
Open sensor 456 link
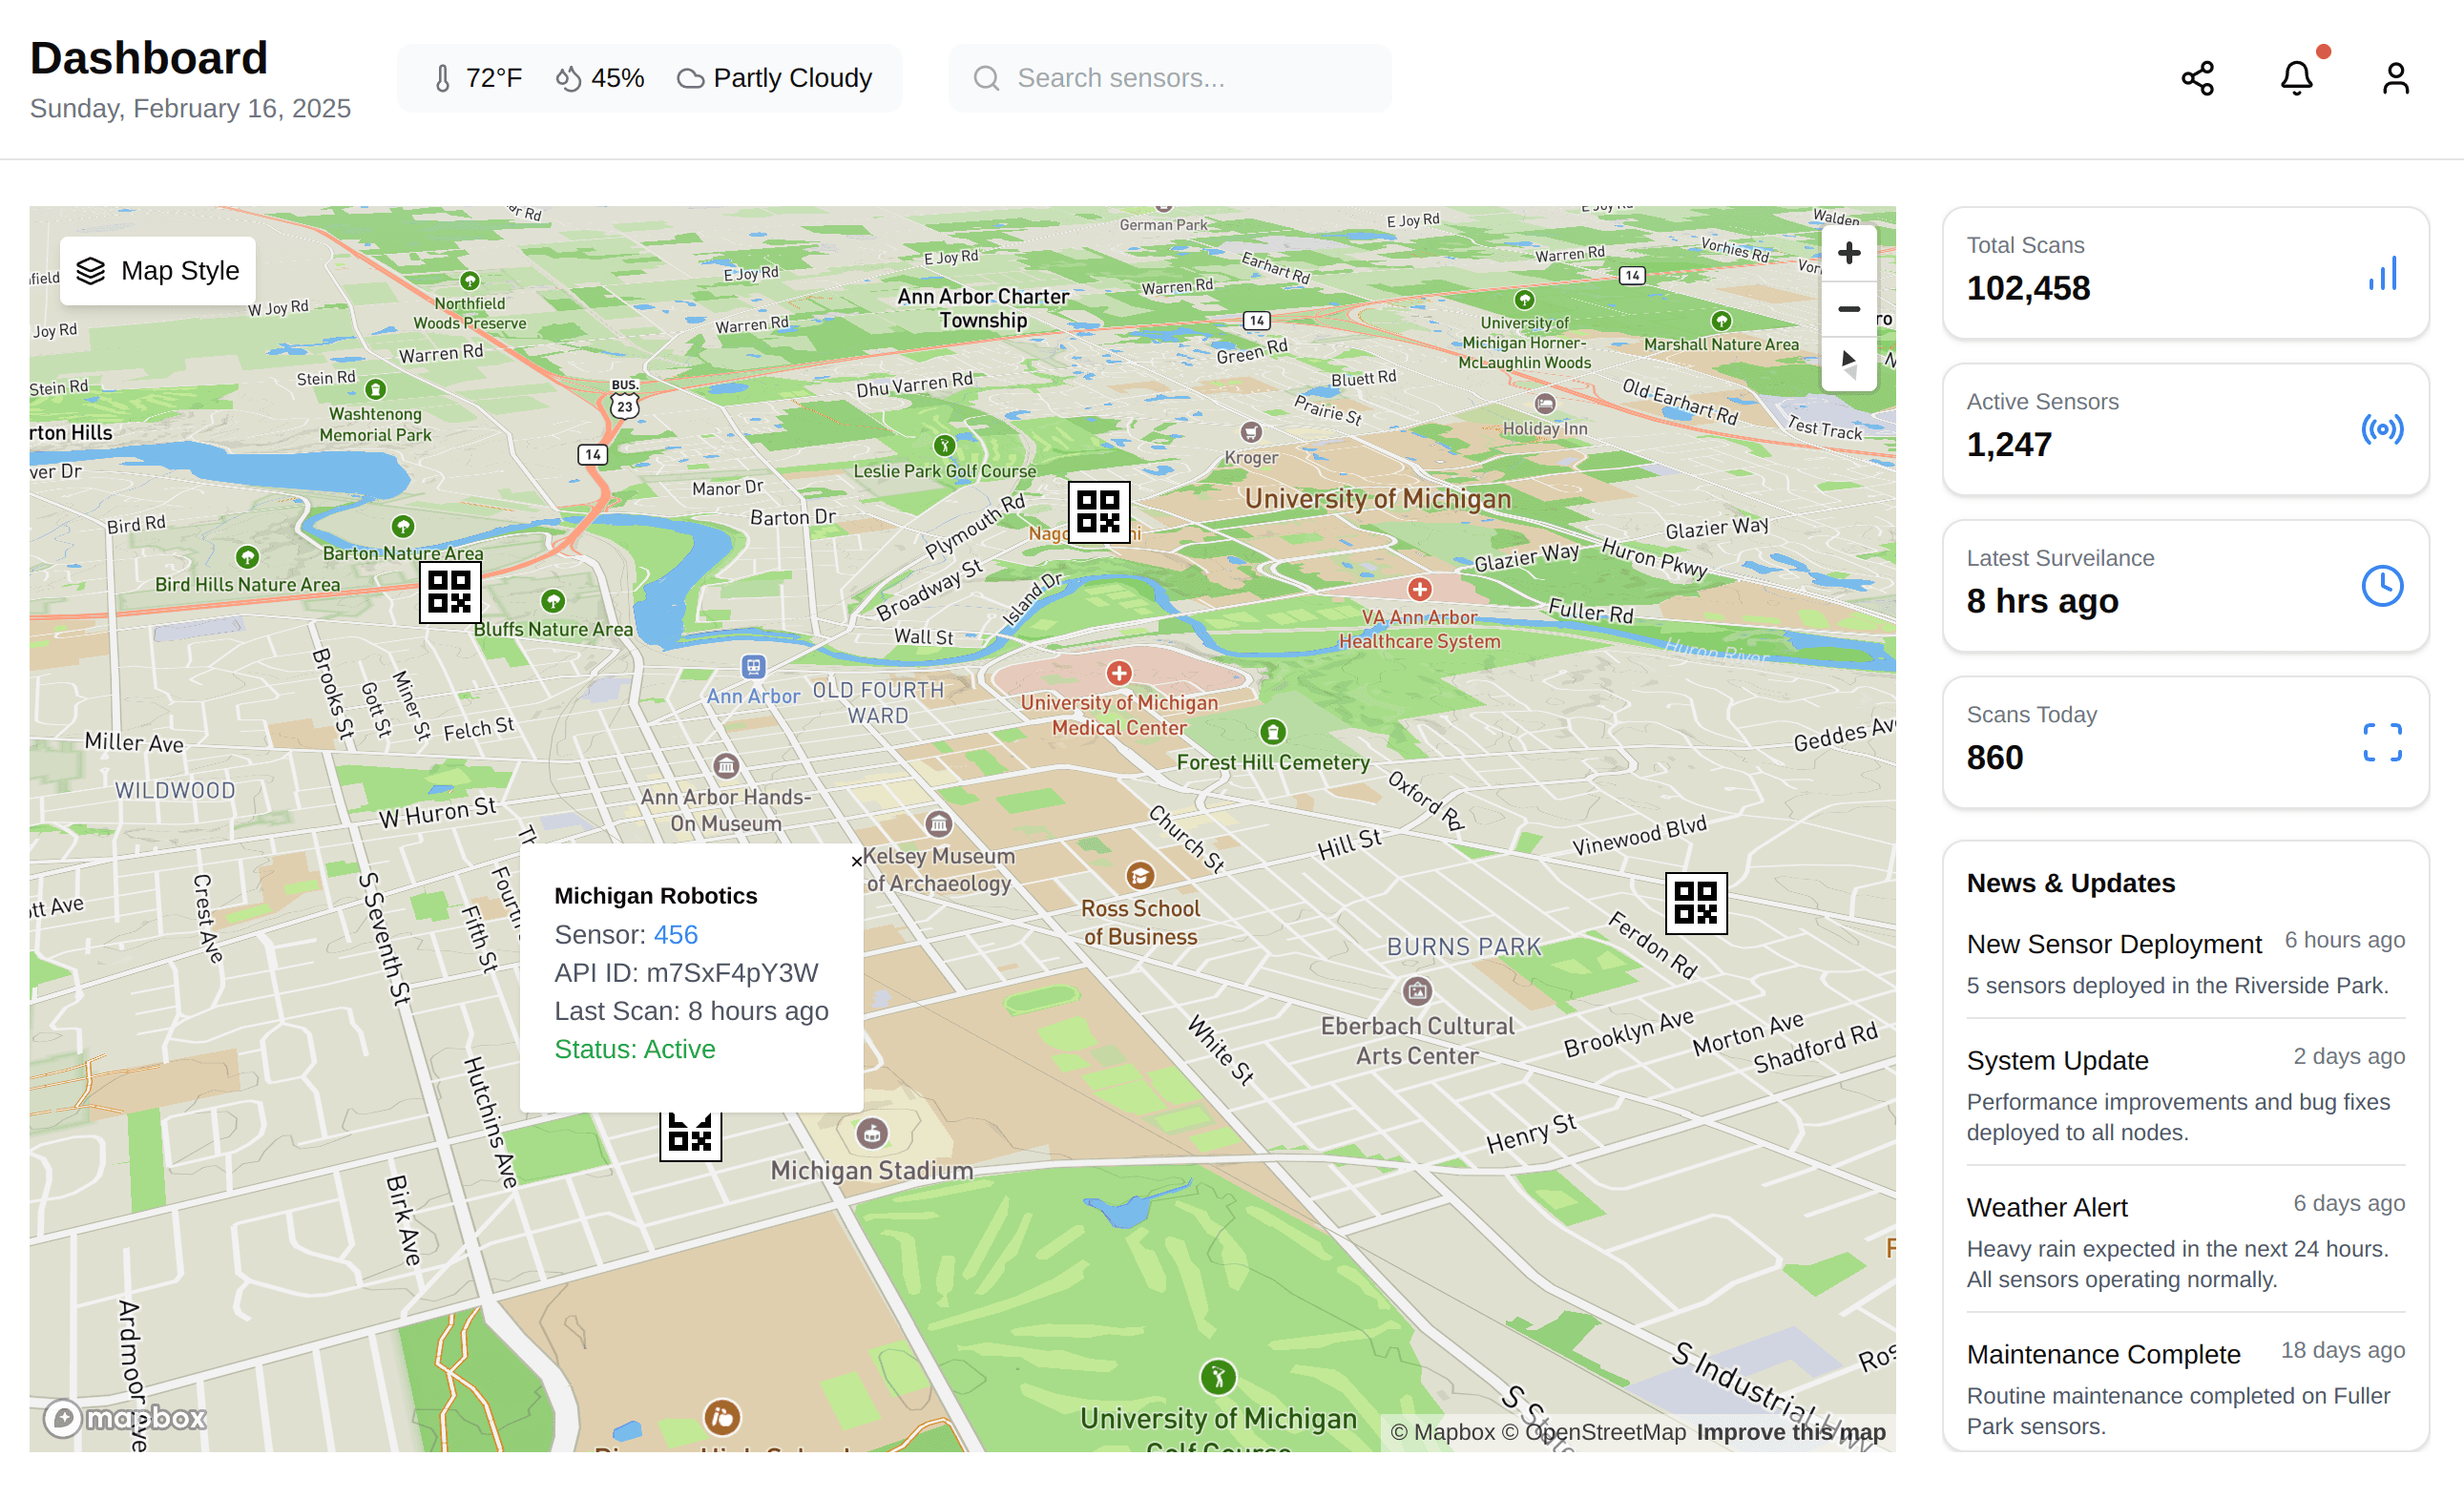tap(675, 934)
